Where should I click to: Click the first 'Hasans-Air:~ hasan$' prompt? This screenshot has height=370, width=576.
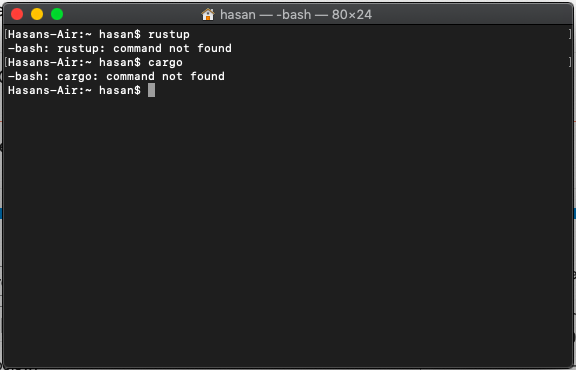click(x=74, y=34)
